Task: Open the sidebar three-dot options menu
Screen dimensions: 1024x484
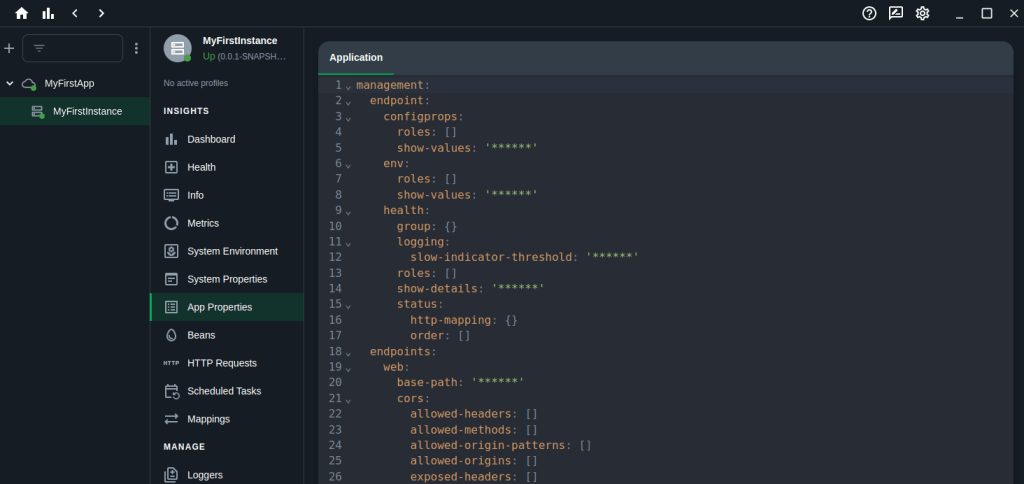Action: 137,48
